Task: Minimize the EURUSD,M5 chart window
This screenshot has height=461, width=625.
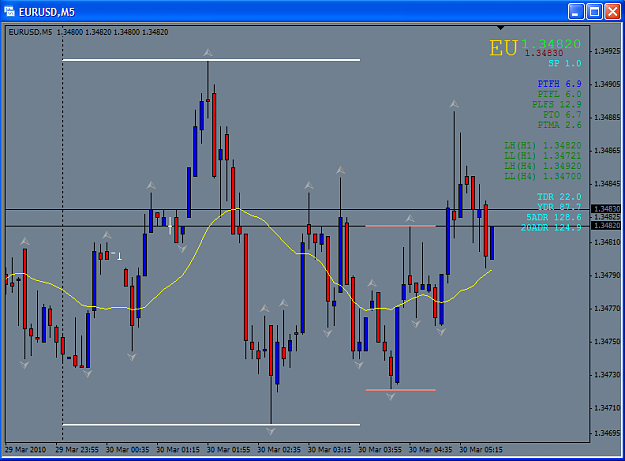Action: coord(576,12)
